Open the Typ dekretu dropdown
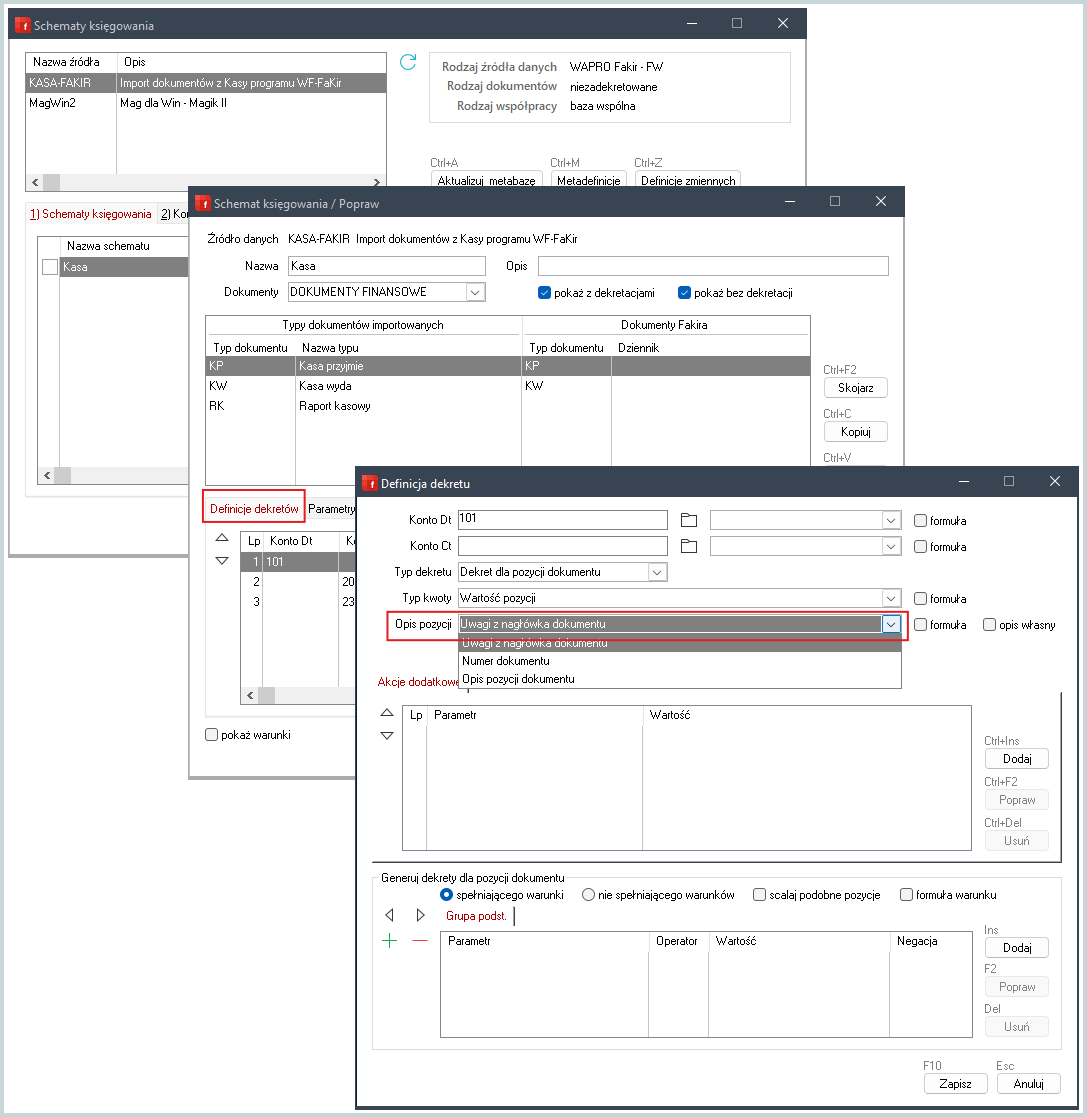The image size is (1087, 1117). (657, 572)
